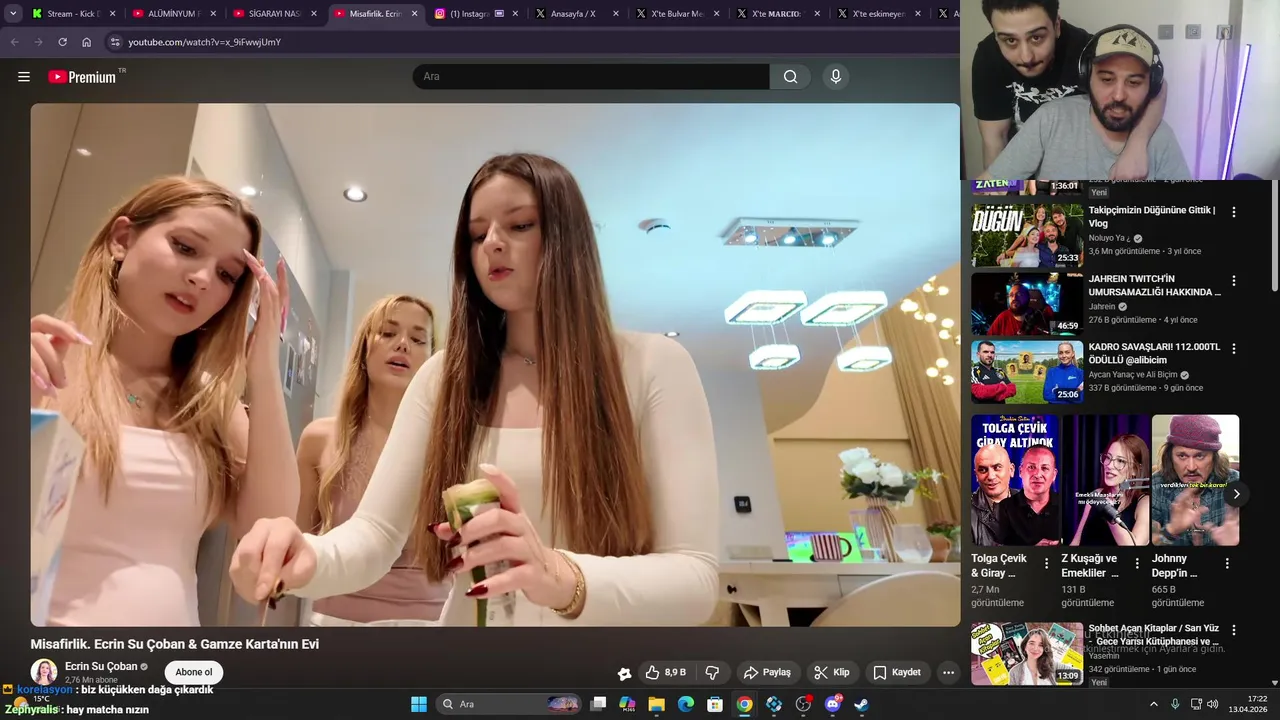This screenshot has width=1280, height=720.
Task: Open Windows Start menu
Action: coord(419,704)
